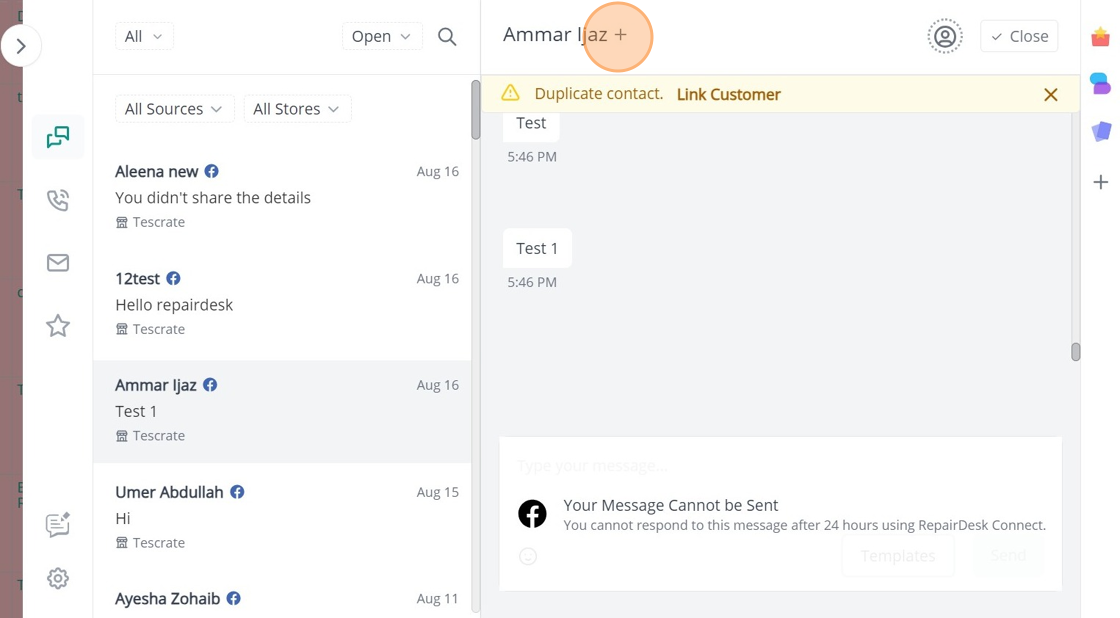The image size is (1120, 618).
Task: Expand the All Stores dropdown
Action: tap(297, 109)
